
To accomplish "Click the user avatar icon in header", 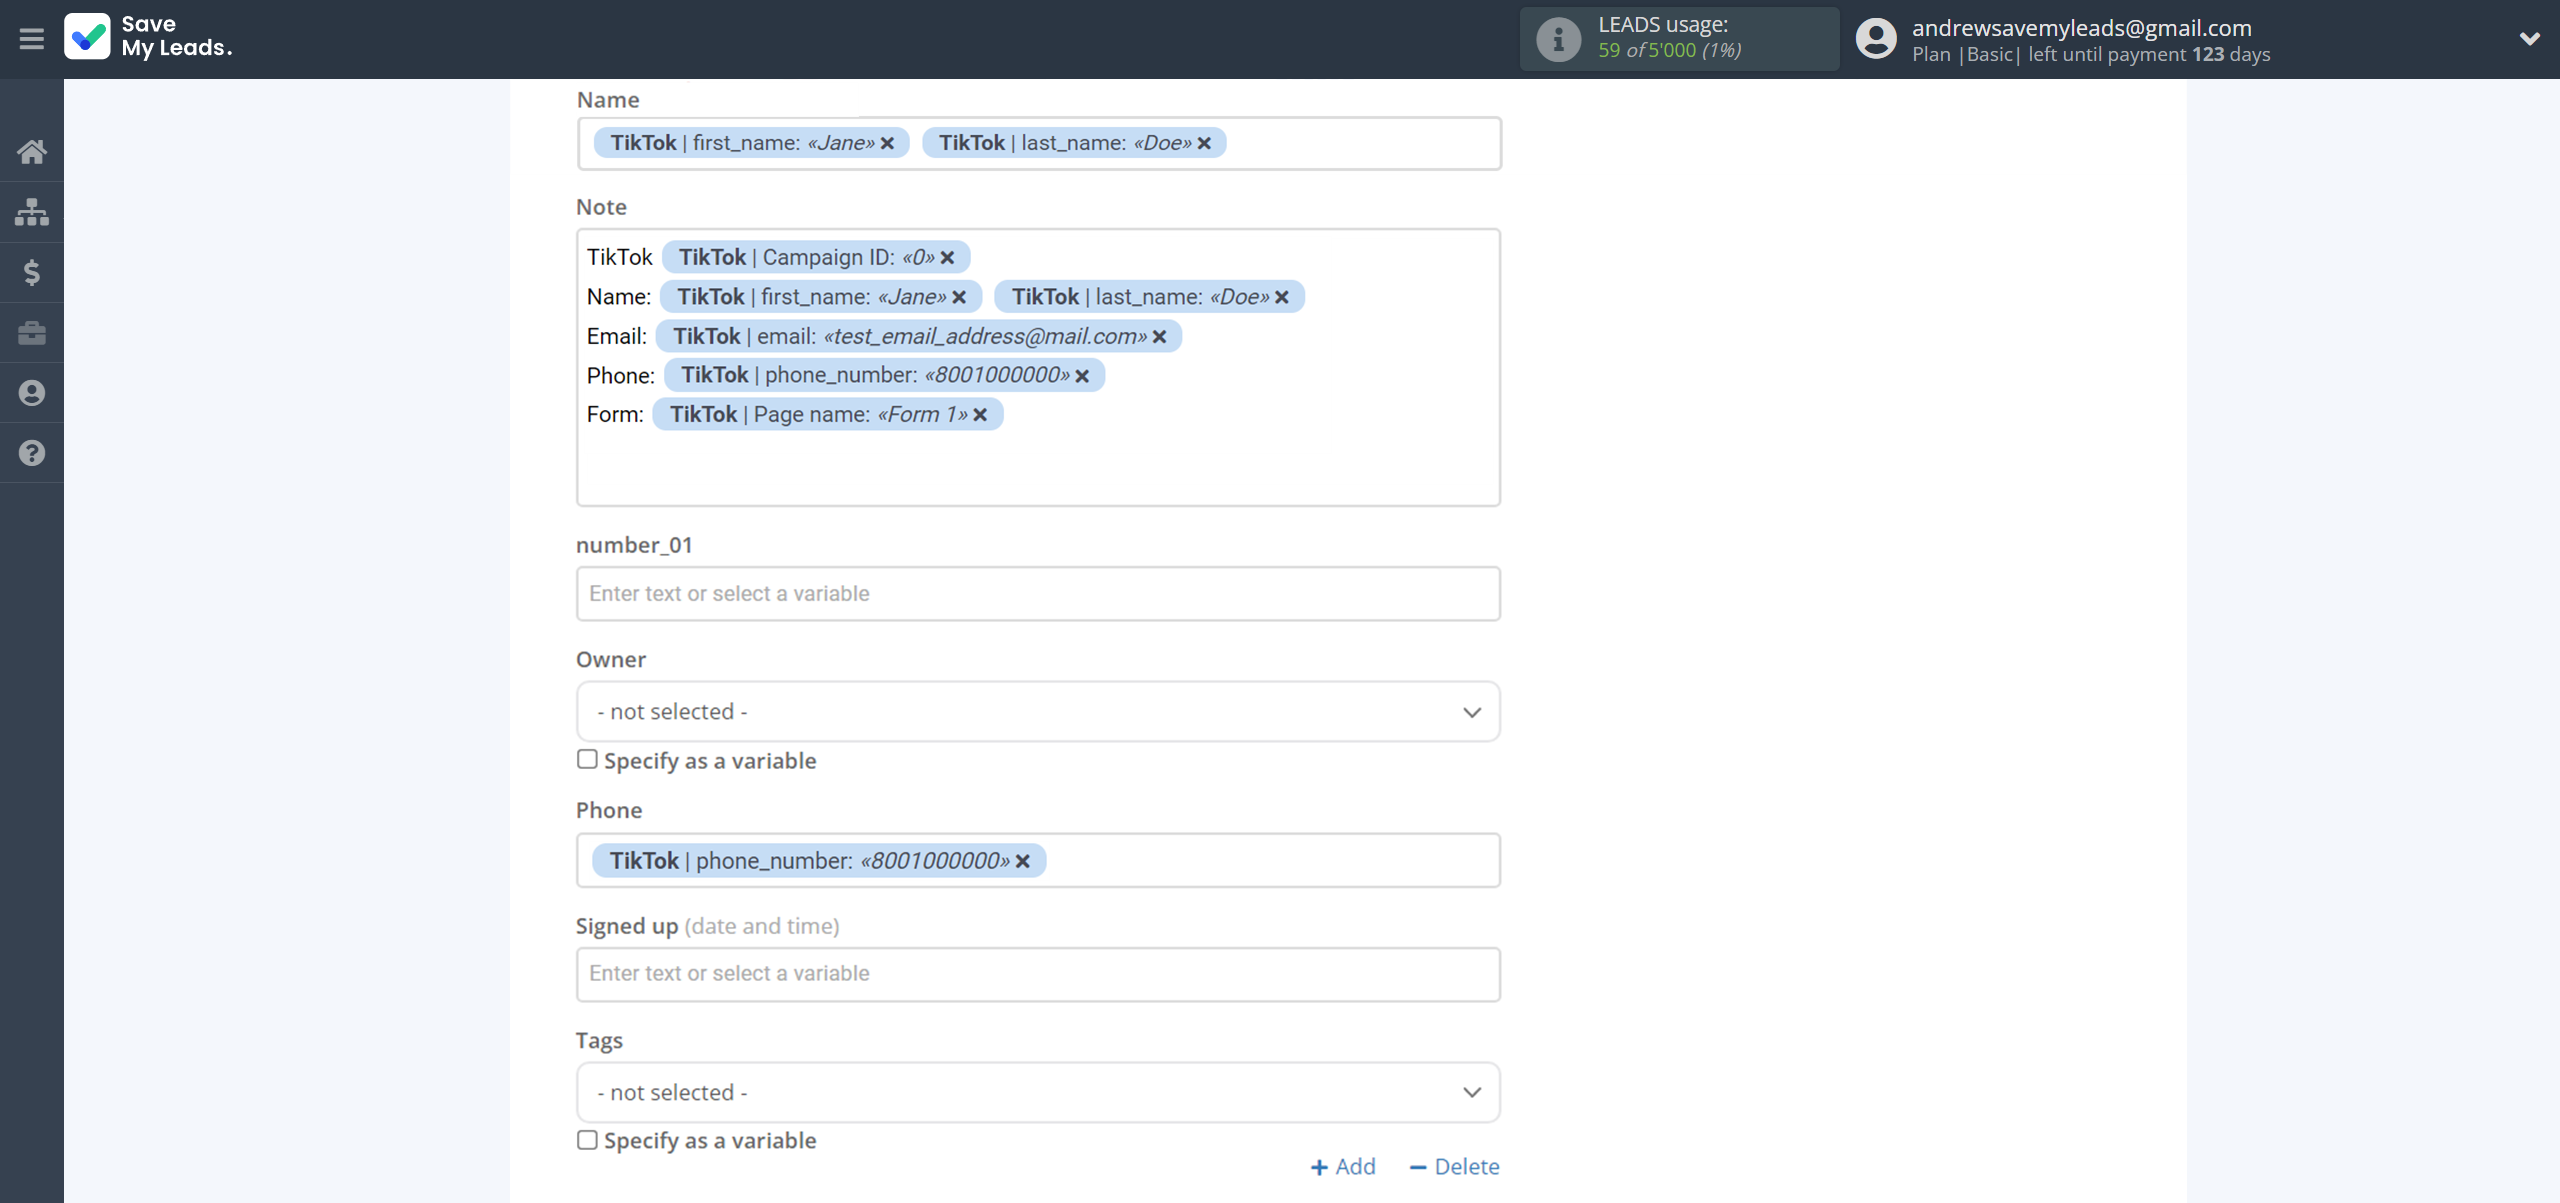I will coord(1875,39).
